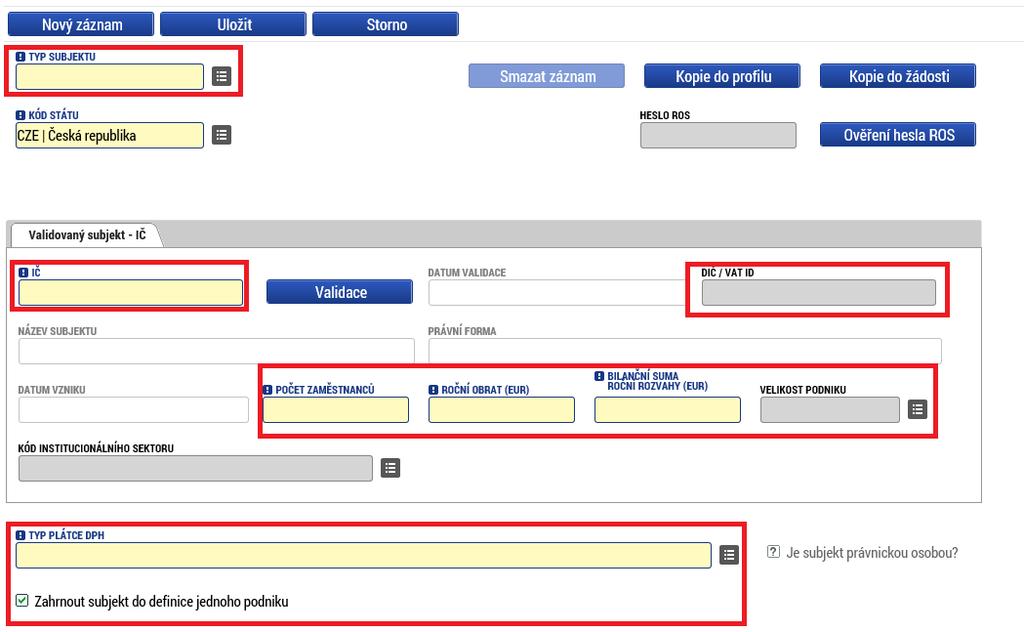This screenshot has width=1024, height=632.
Task: Open the Typ plátce DPH list icon
Action: 729,555
